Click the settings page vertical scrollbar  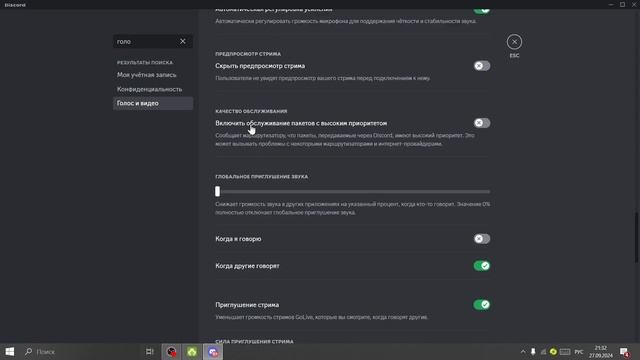pyautogui.click(x=636, y=238)
